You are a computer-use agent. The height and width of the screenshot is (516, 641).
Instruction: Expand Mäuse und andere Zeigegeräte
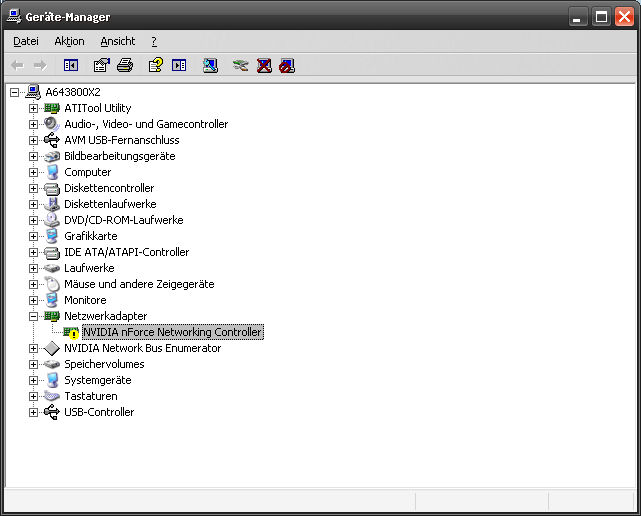click(34, 284)
